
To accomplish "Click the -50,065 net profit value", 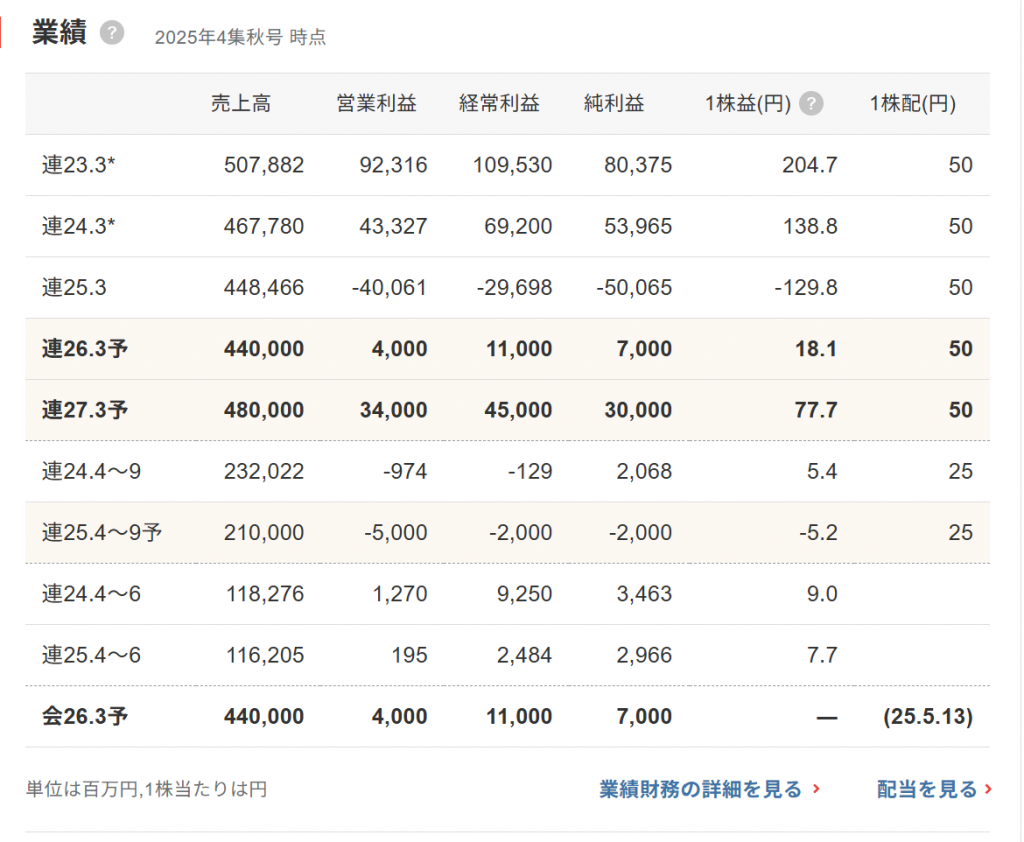I will point(634,288).
